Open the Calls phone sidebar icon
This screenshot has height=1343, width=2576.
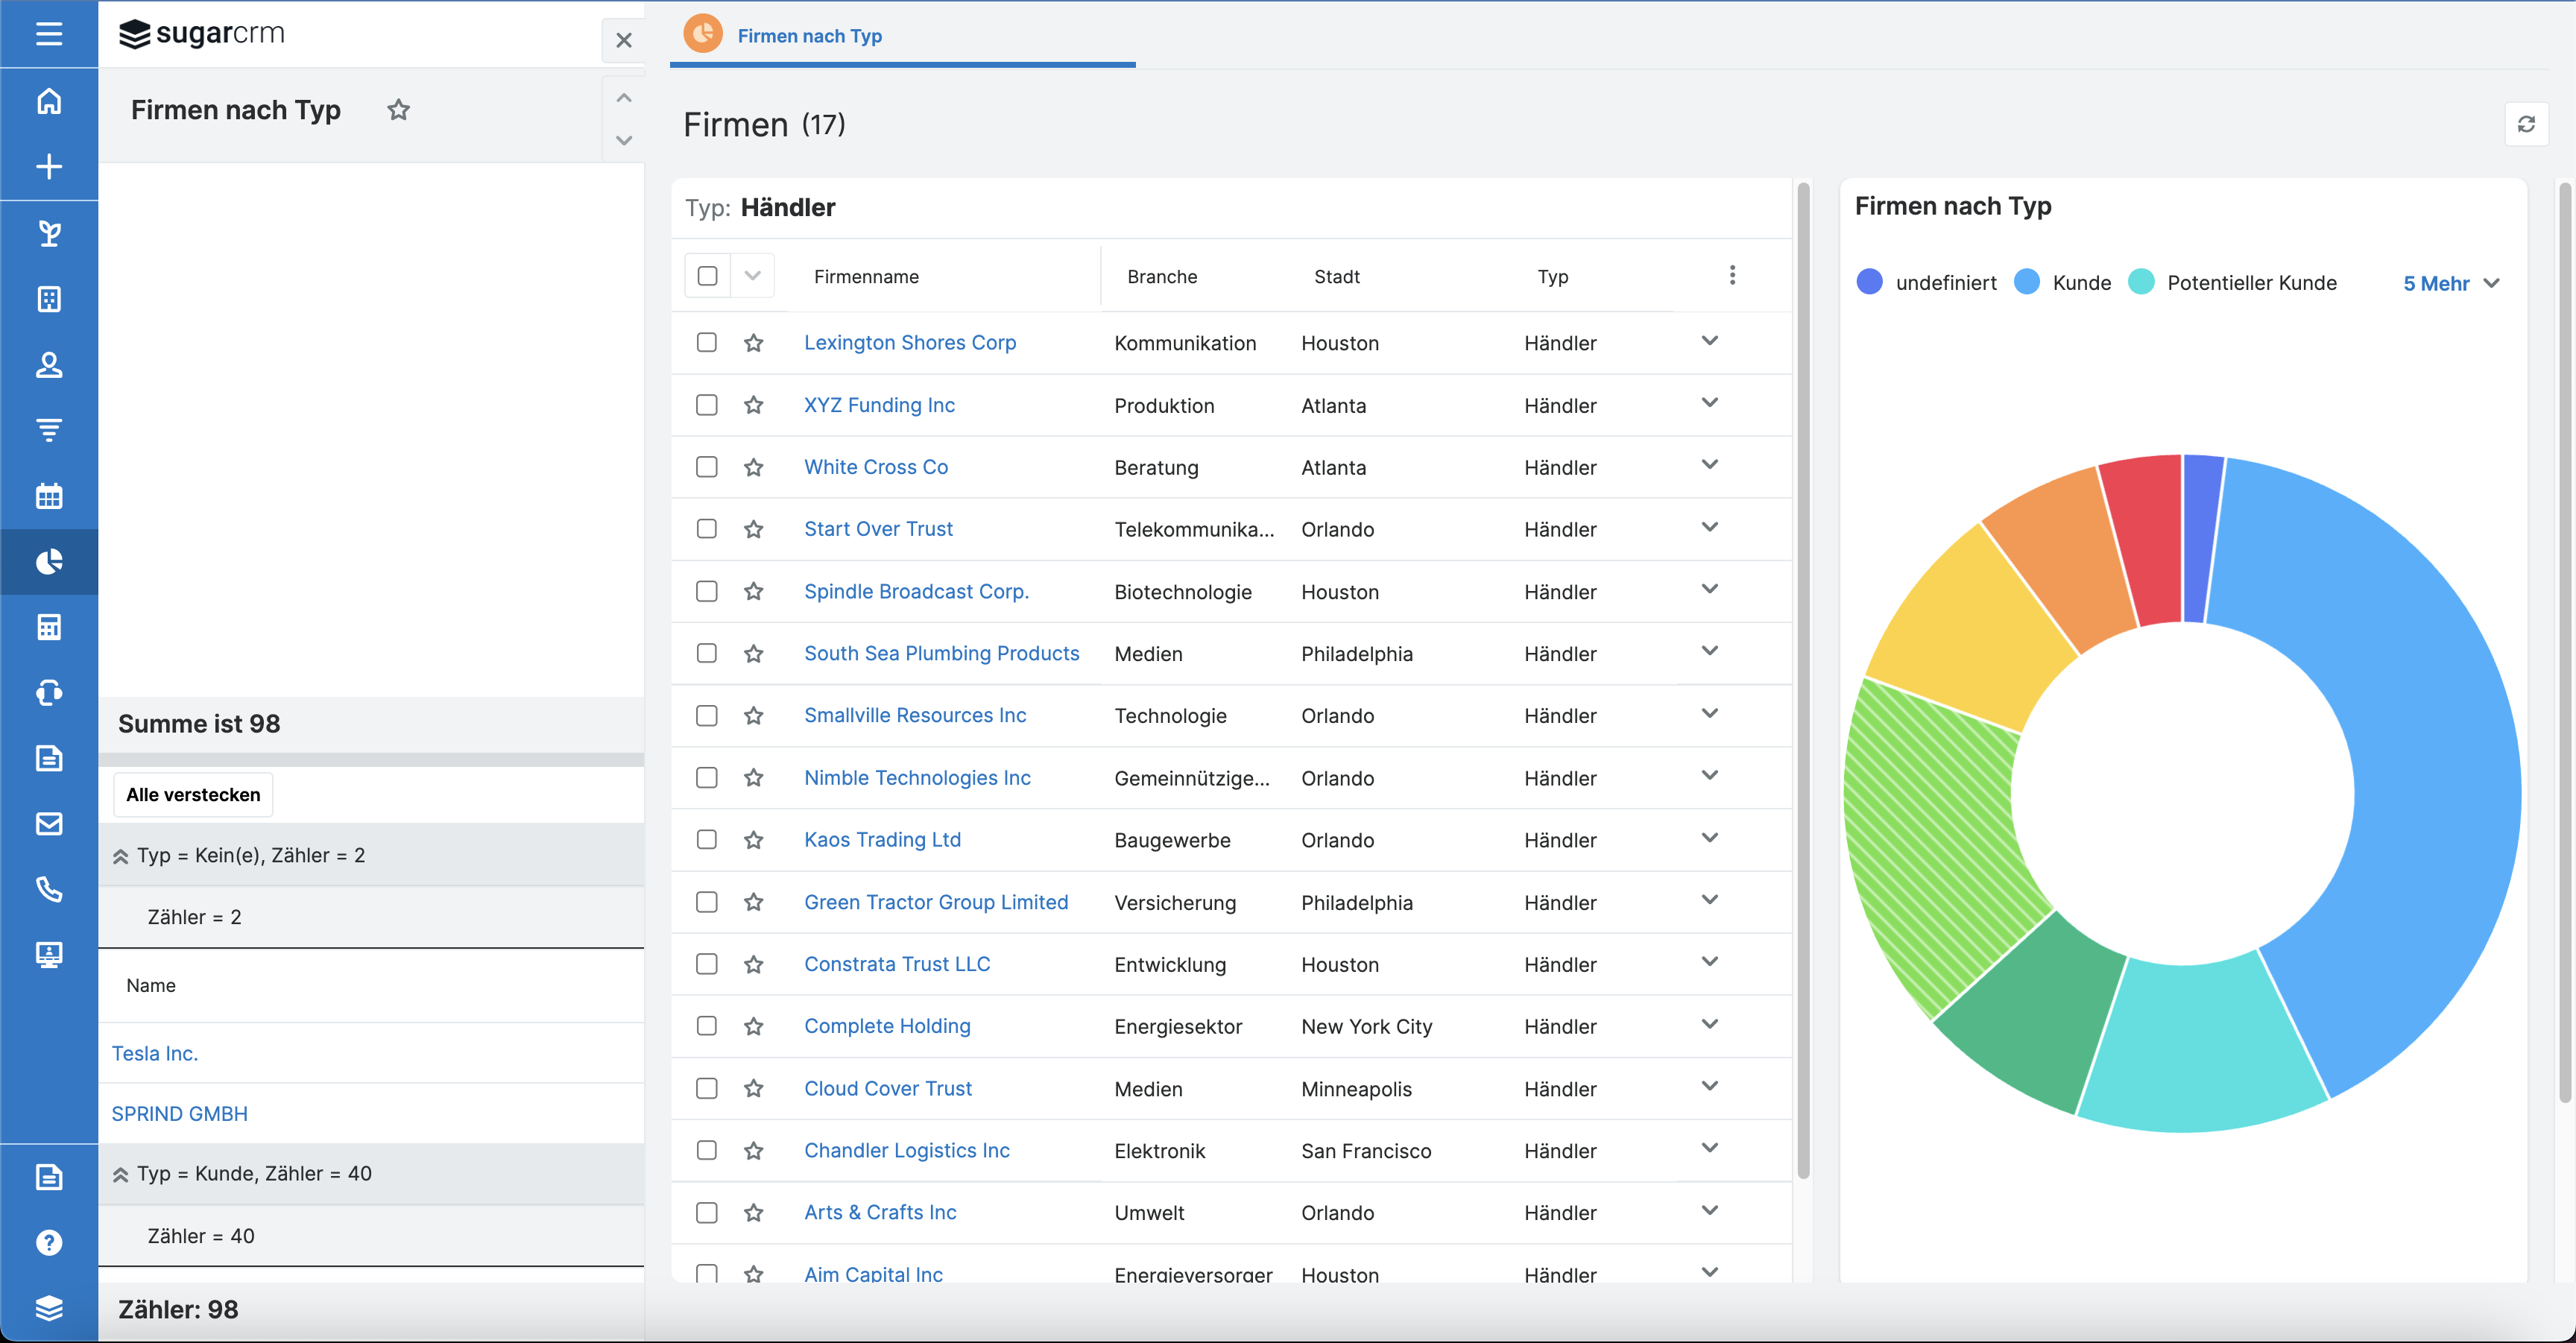click(49, 889)
